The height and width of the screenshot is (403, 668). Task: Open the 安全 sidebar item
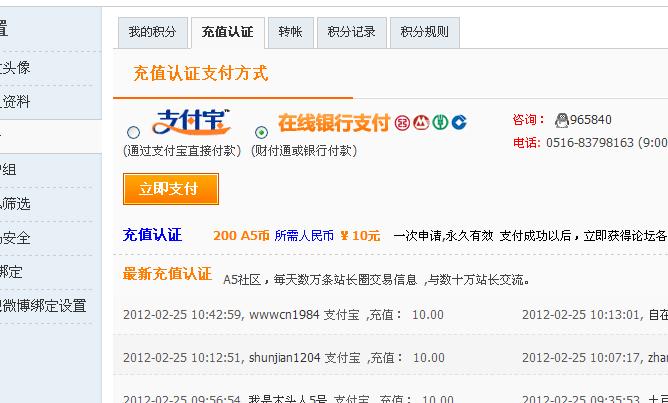click(15, 238)
